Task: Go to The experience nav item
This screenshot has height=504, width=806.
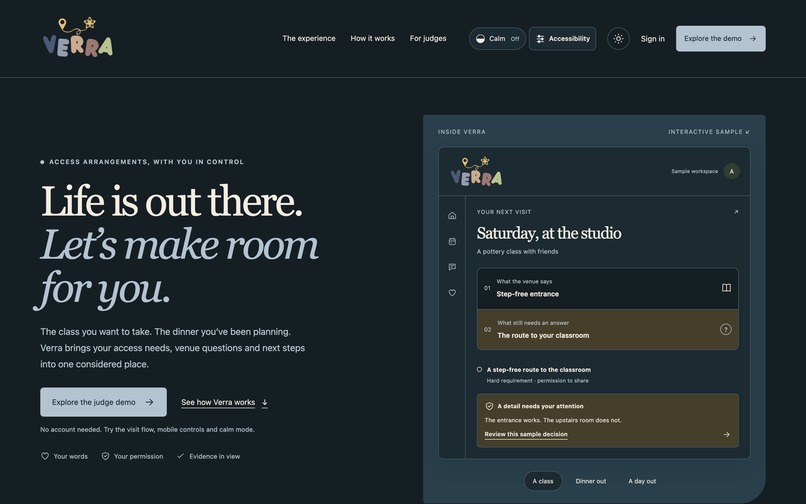Action: (308, 38)
